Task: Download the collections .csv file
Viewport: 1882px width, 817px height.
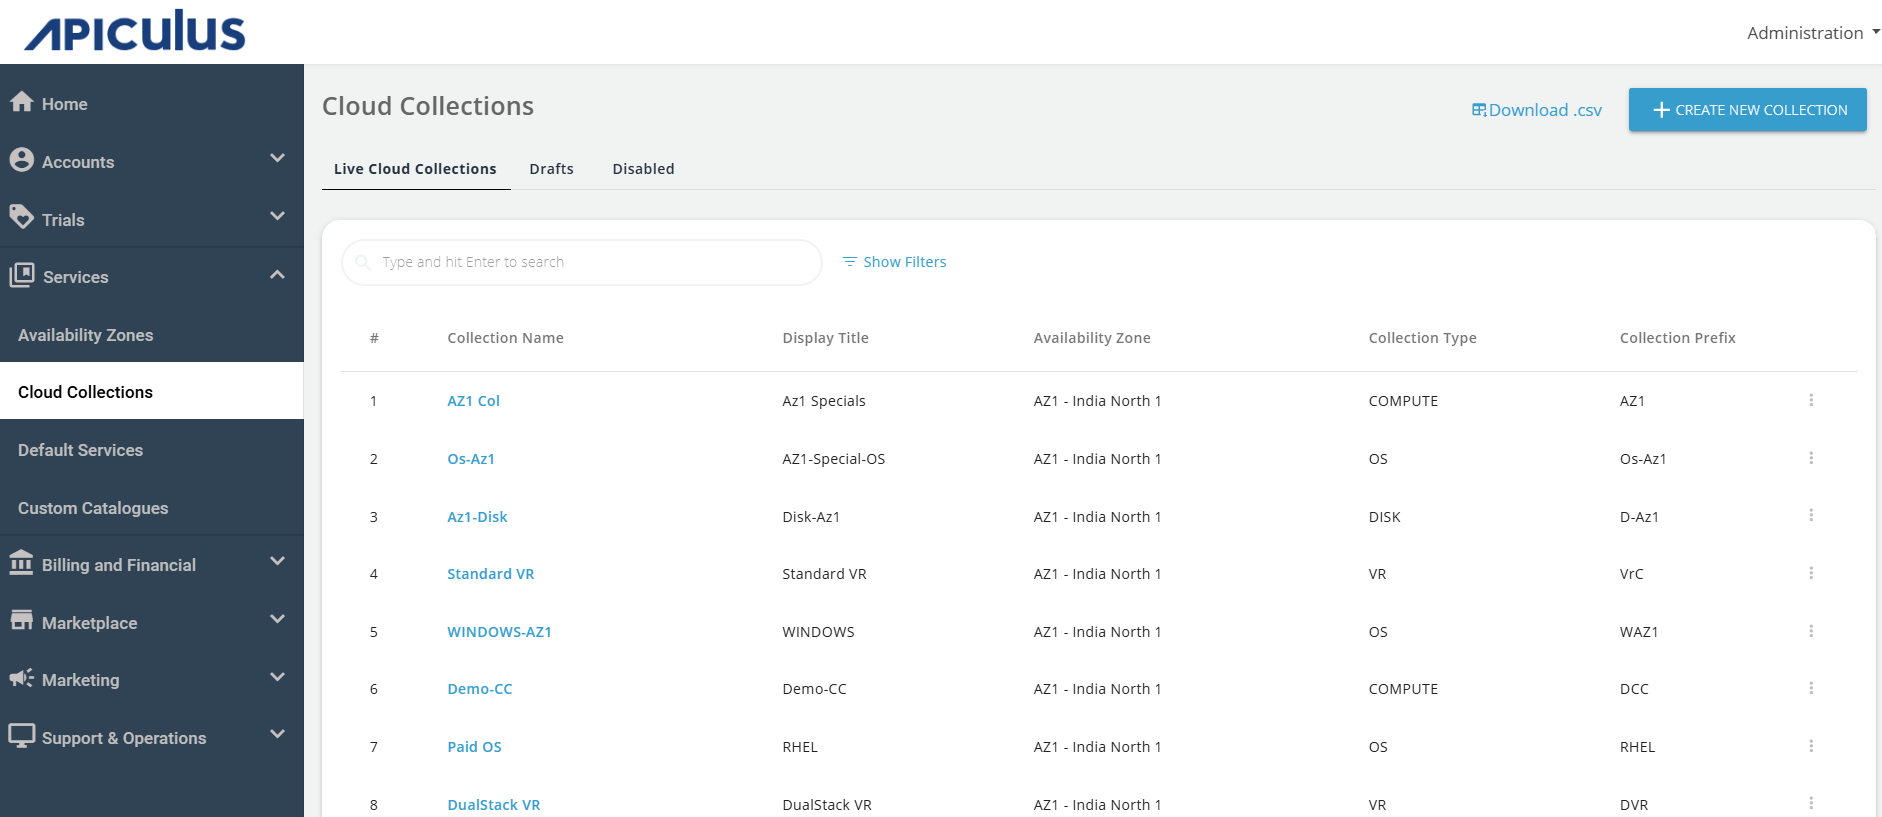Action: coord(1537,110)
